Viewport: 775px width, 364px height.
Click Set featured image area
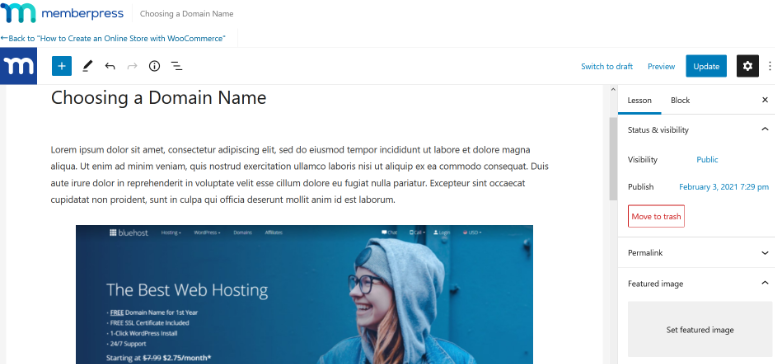pos(699,329)
